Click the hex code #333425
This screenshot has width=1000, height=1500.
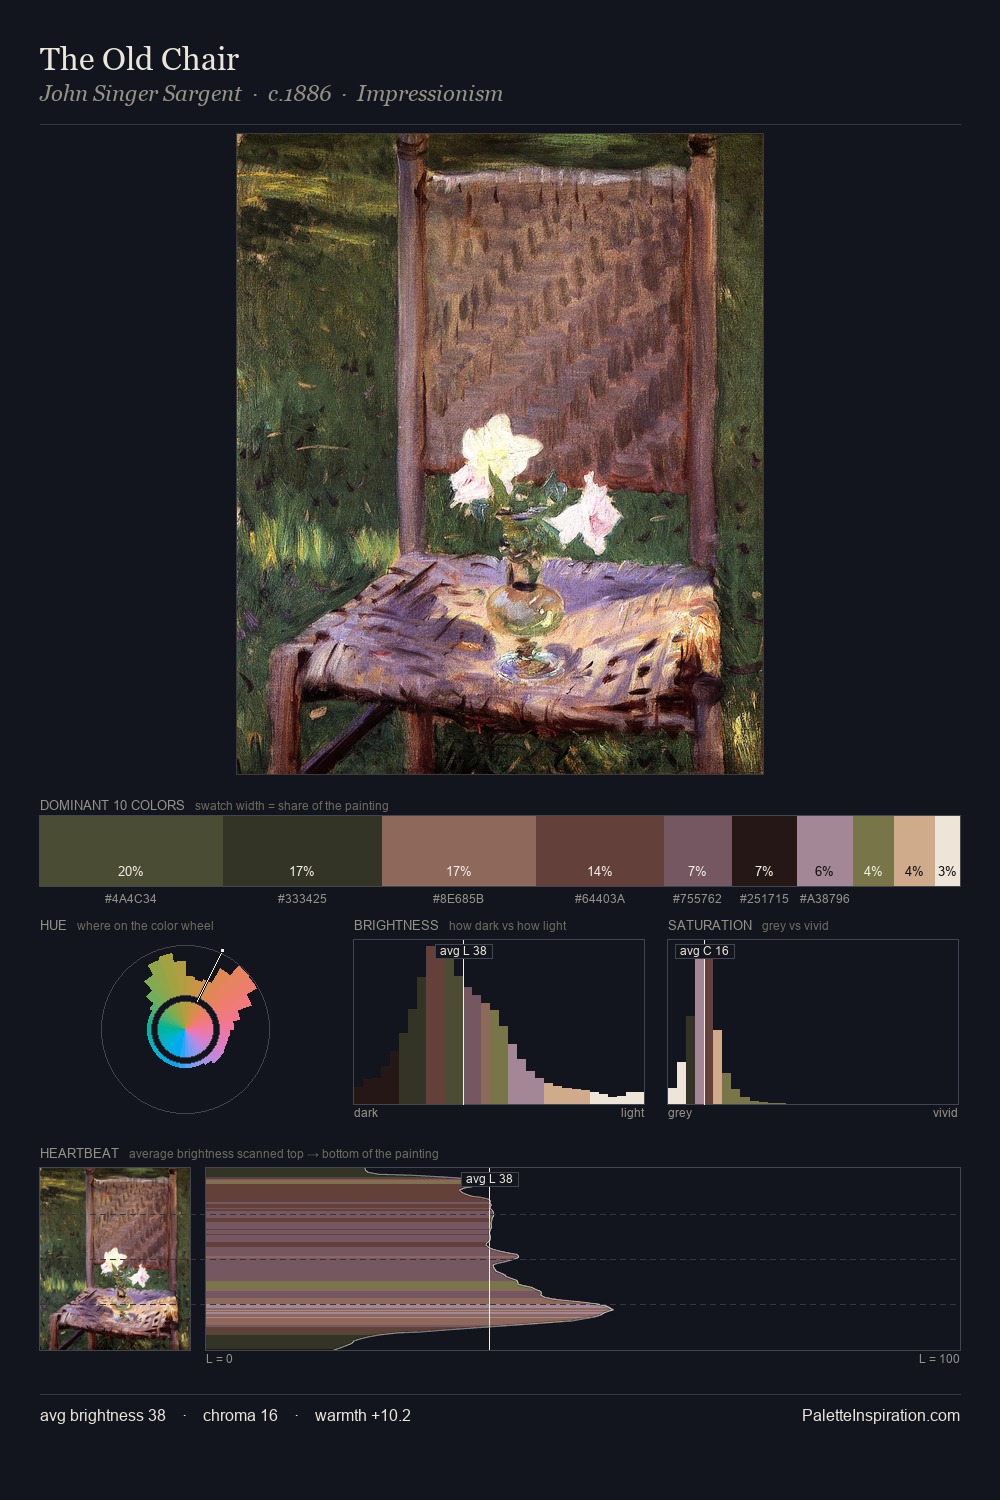click(302, 899)
